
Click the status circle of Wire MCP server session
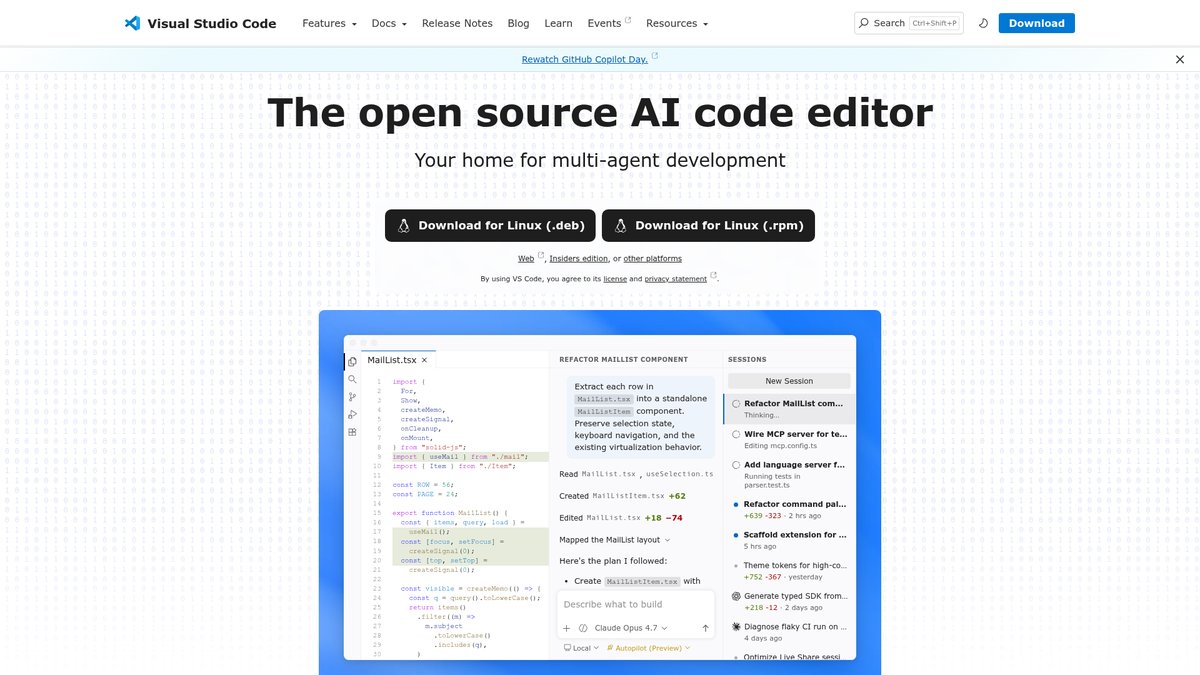pyautogui.click(x=736, y=434)
